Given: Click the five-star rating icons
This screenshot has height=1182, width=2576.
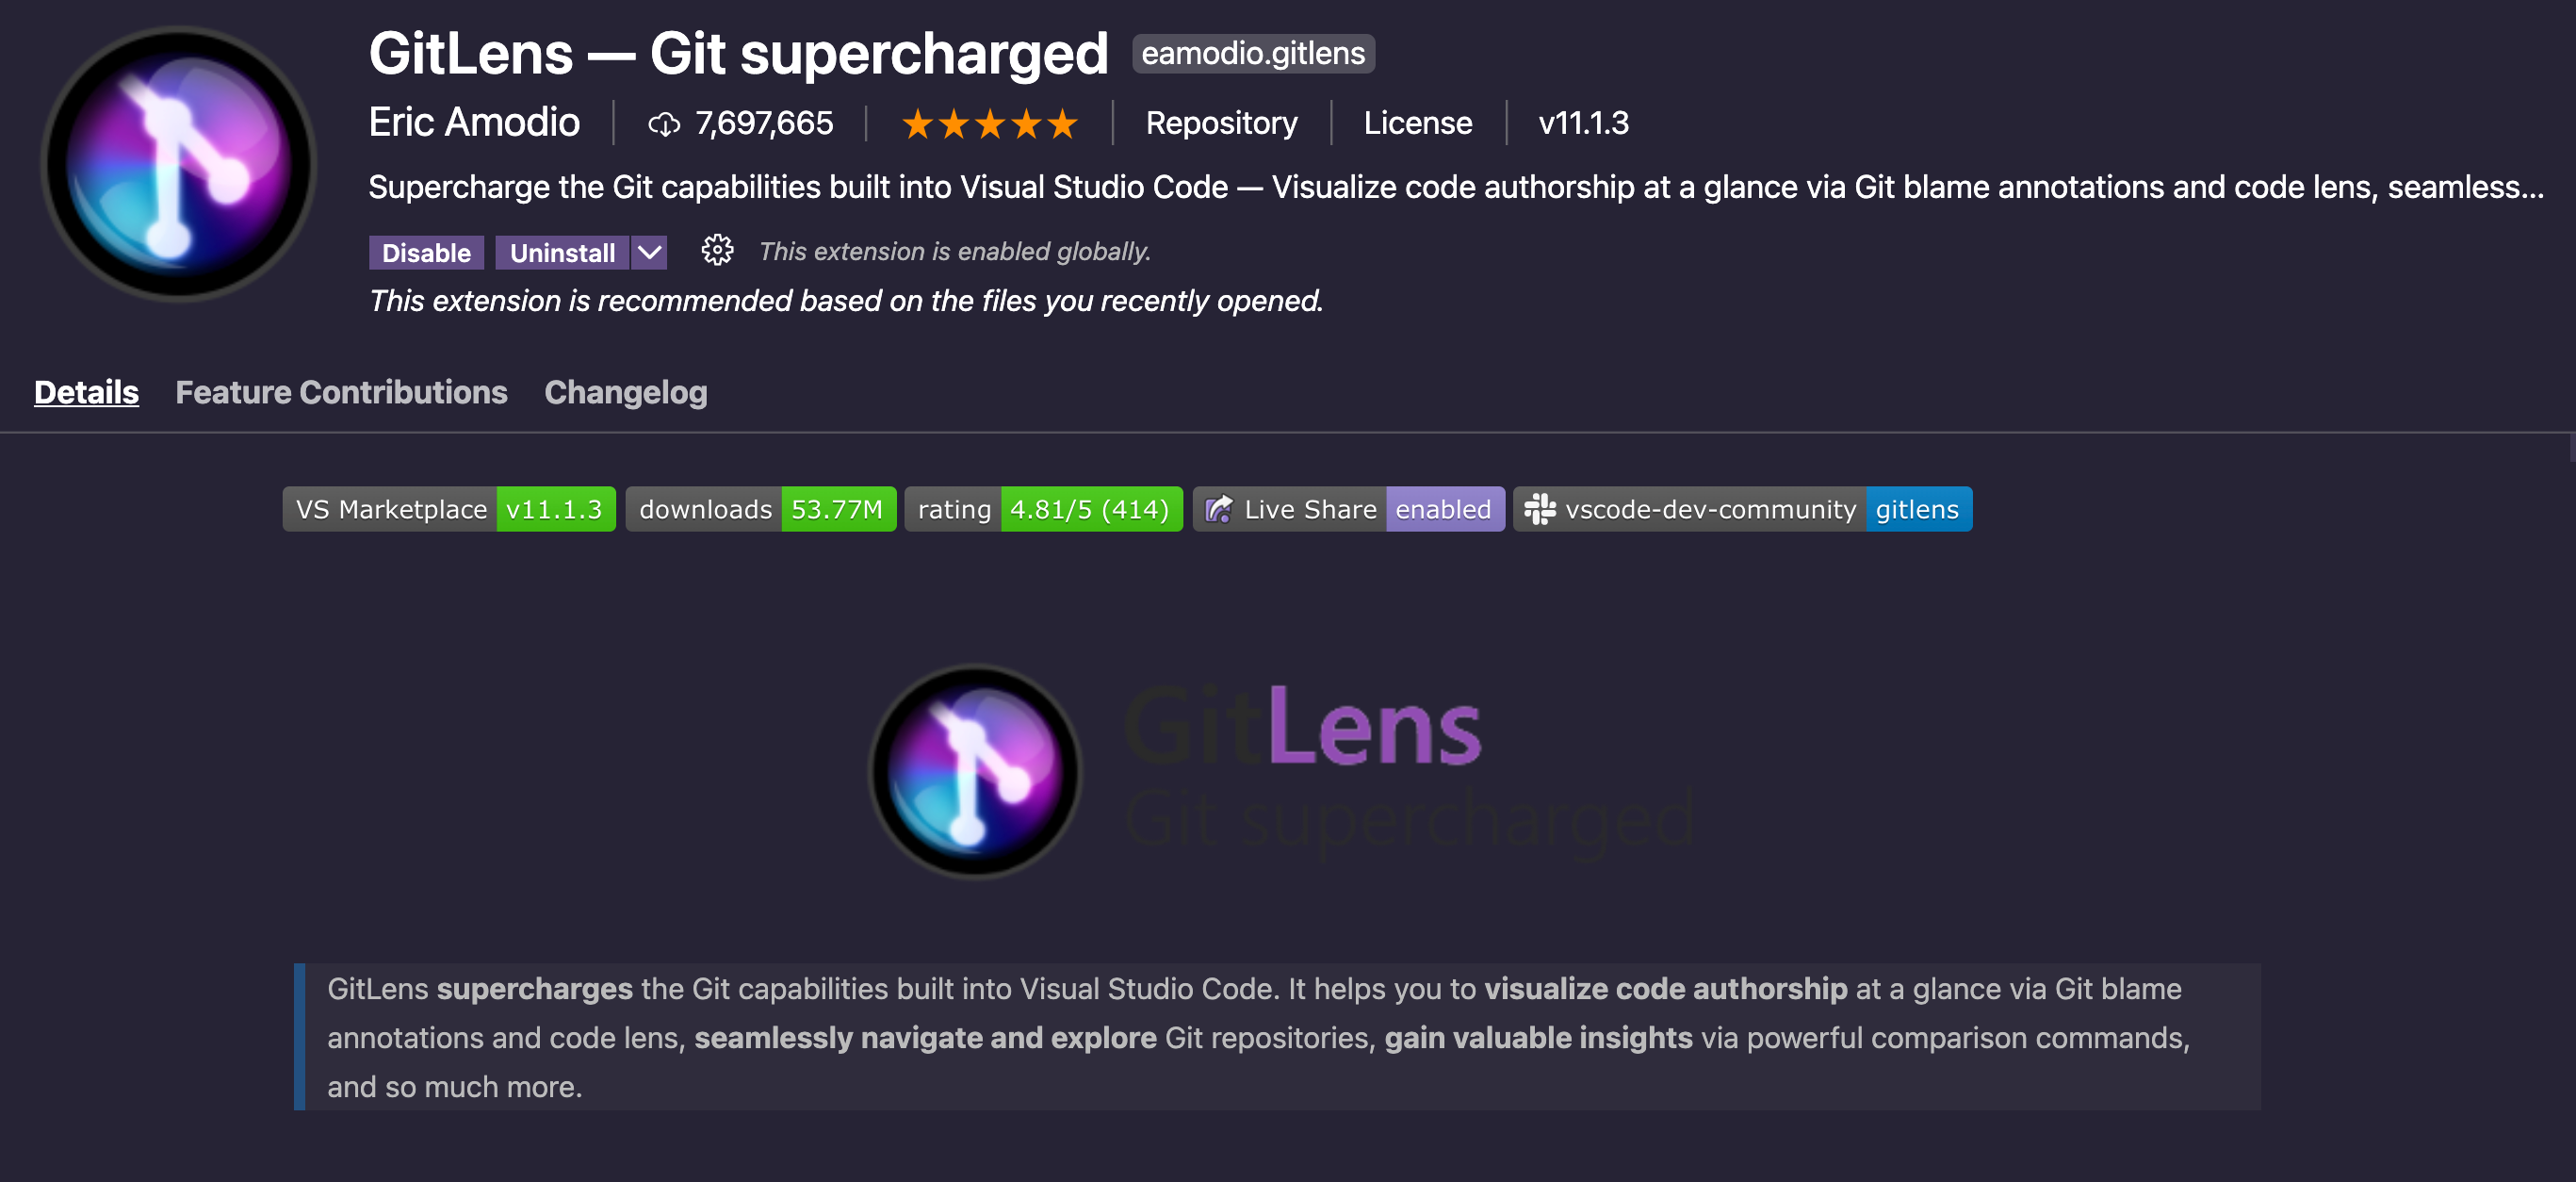Looking at the screenshot, I should tap(989, 124).
